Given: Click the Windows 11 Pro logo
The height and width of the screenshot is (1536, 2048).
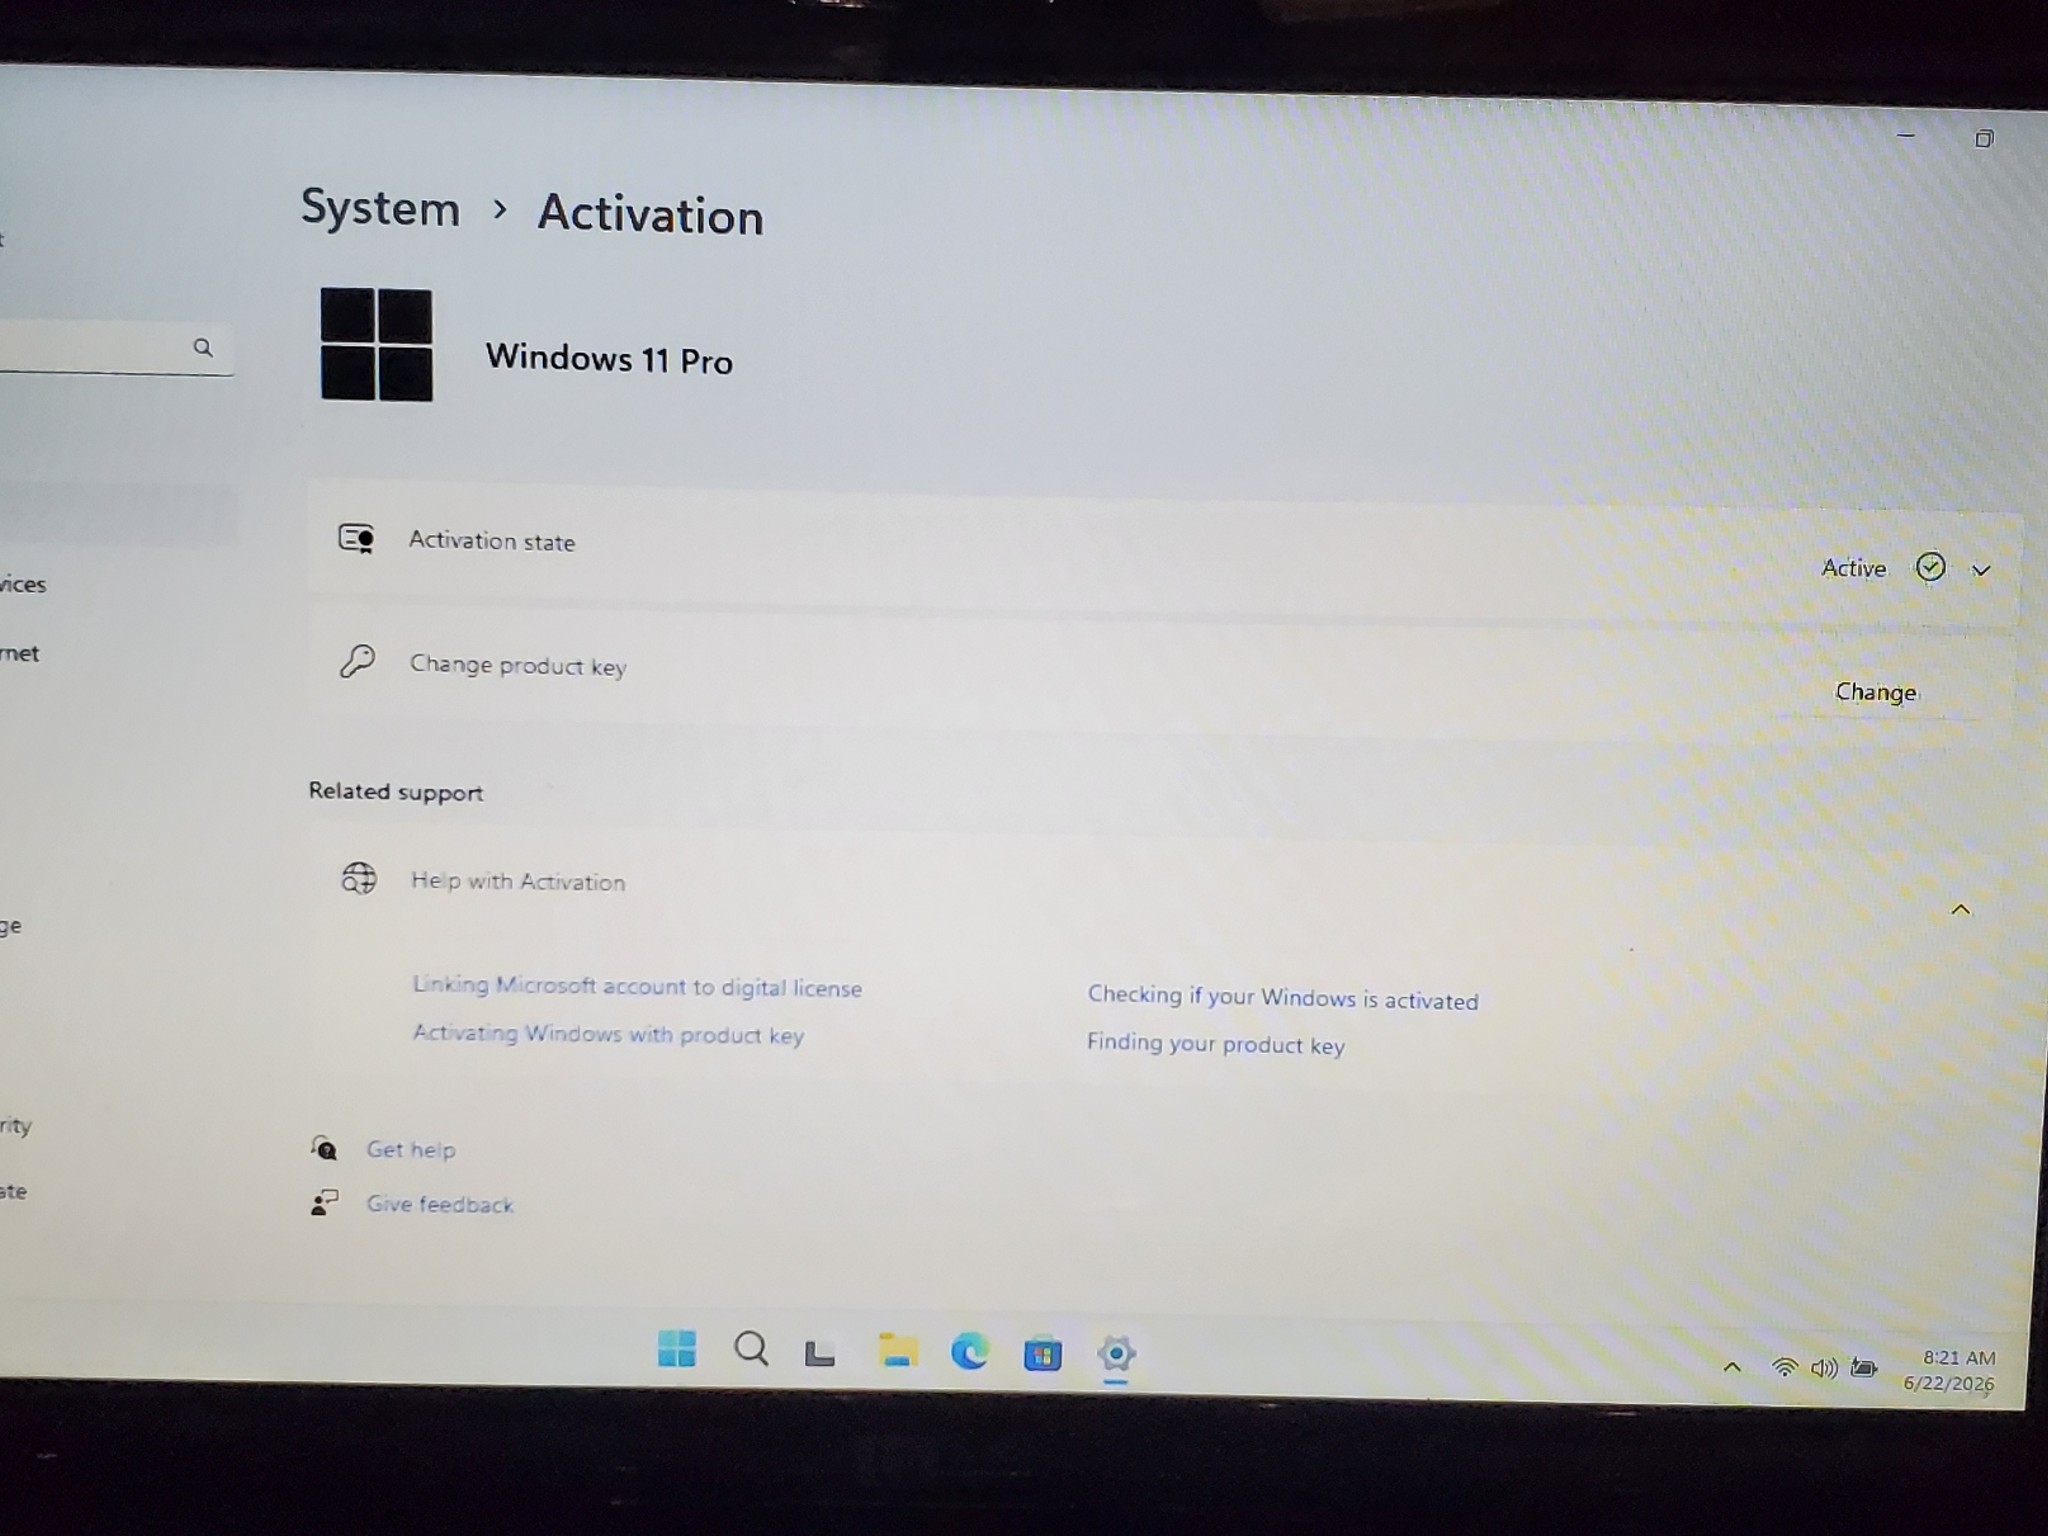Looking at the screenshot, I should point(376,345).
